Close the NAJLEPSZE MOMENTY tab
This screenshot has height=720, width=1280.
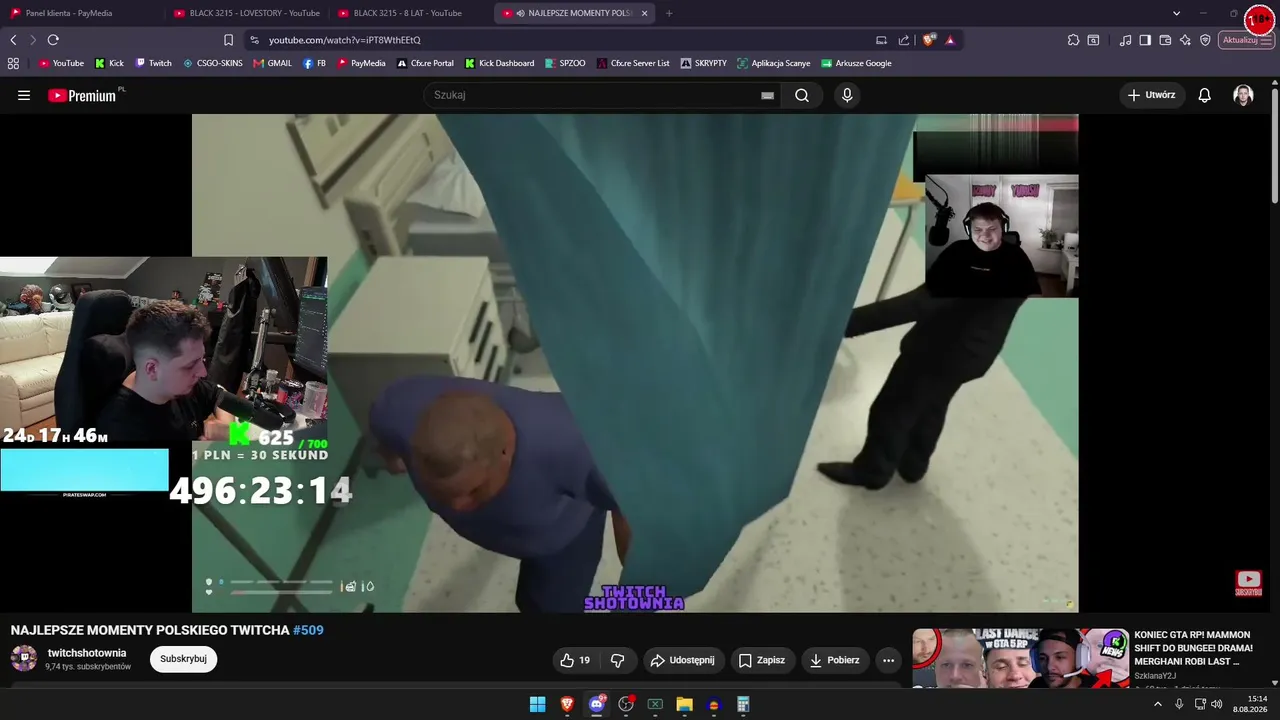click(644, 13)
